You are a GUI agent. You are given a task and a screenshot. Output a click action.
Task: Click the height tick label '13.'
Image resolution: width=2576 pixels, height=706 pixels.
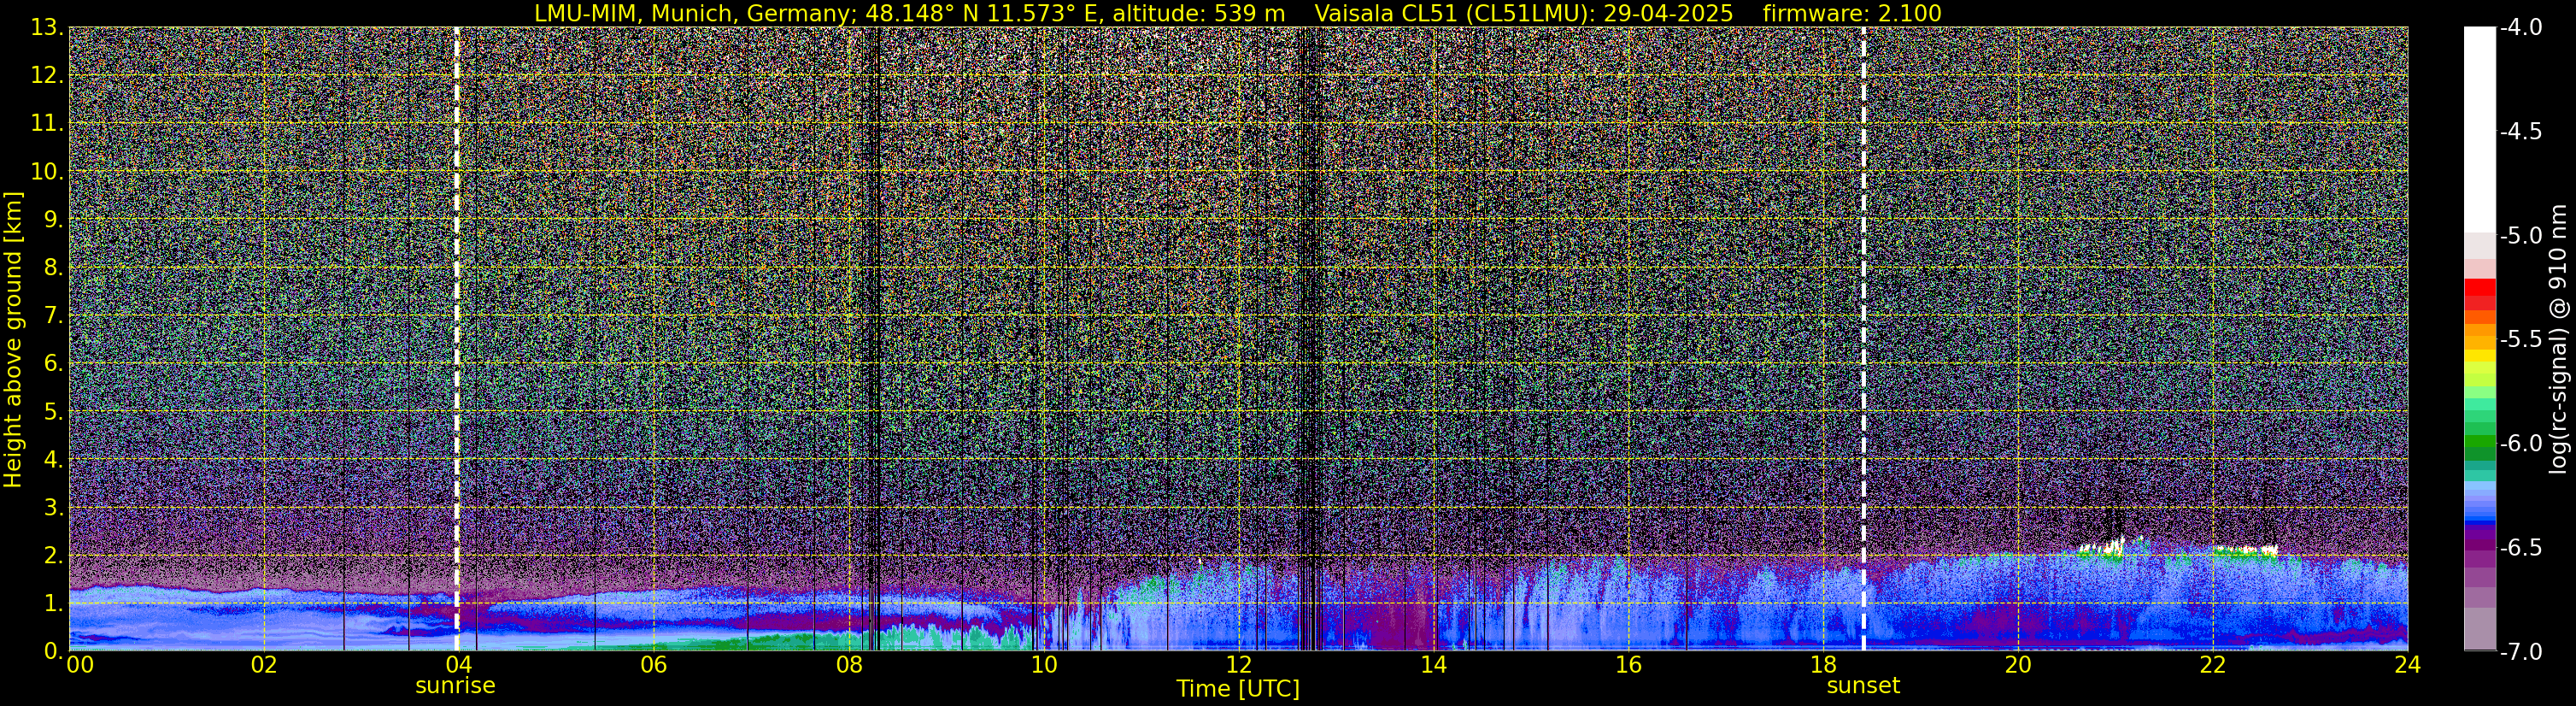(x=47, y=27)
